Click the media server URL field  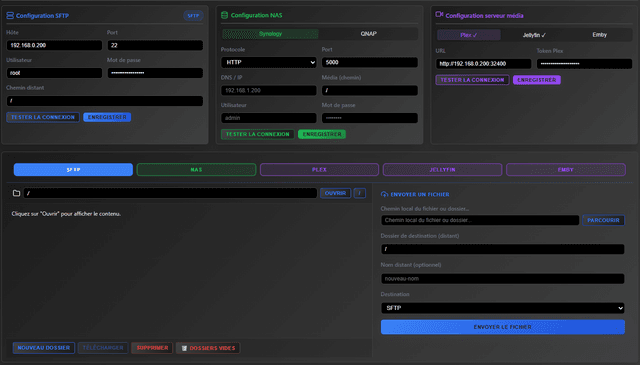click(x=483, y=64)
